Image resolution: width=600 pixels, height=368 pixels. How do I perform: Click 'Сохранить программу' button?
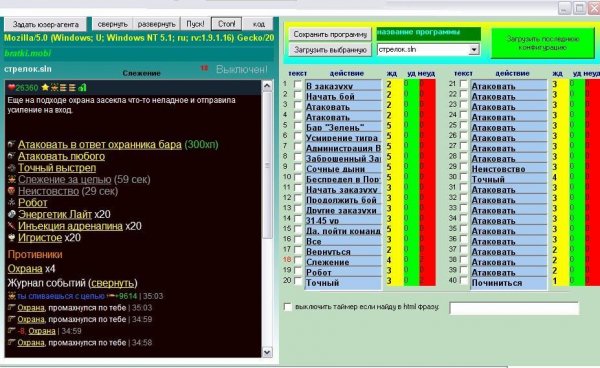(330, 34)
